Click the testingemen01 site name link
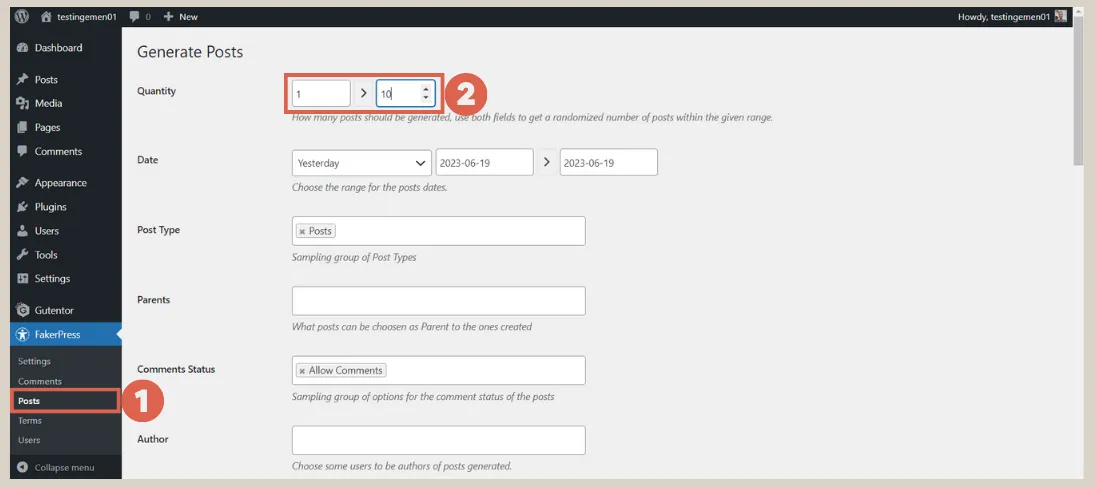The image size is (1096, 488). tap(86, 16)
